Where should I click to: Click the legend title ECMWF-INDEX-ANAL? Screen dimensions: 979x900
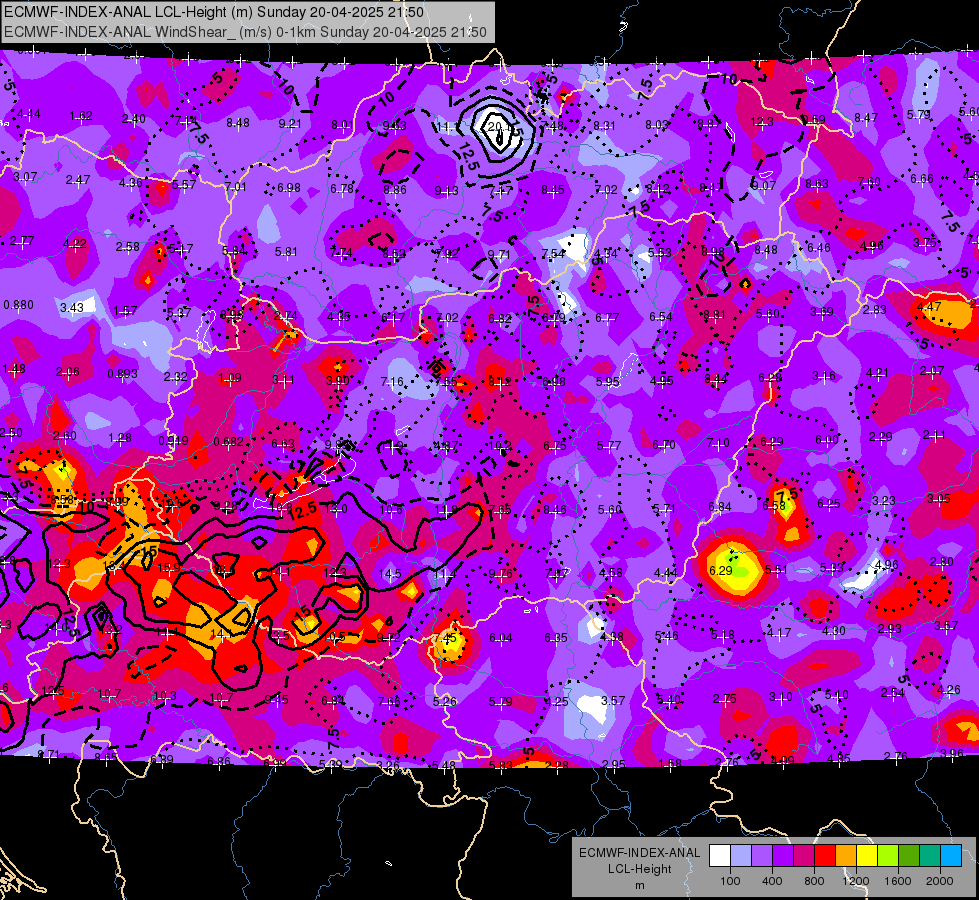click(639, 853)
